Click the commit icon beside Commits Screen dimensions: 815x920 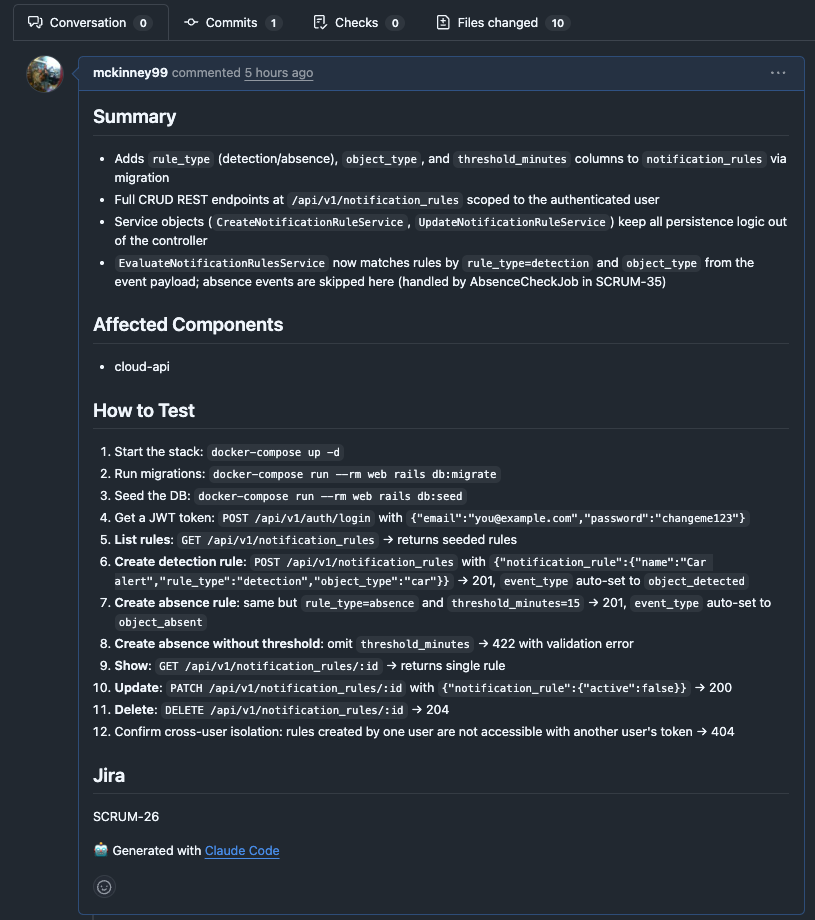[191, 22]
